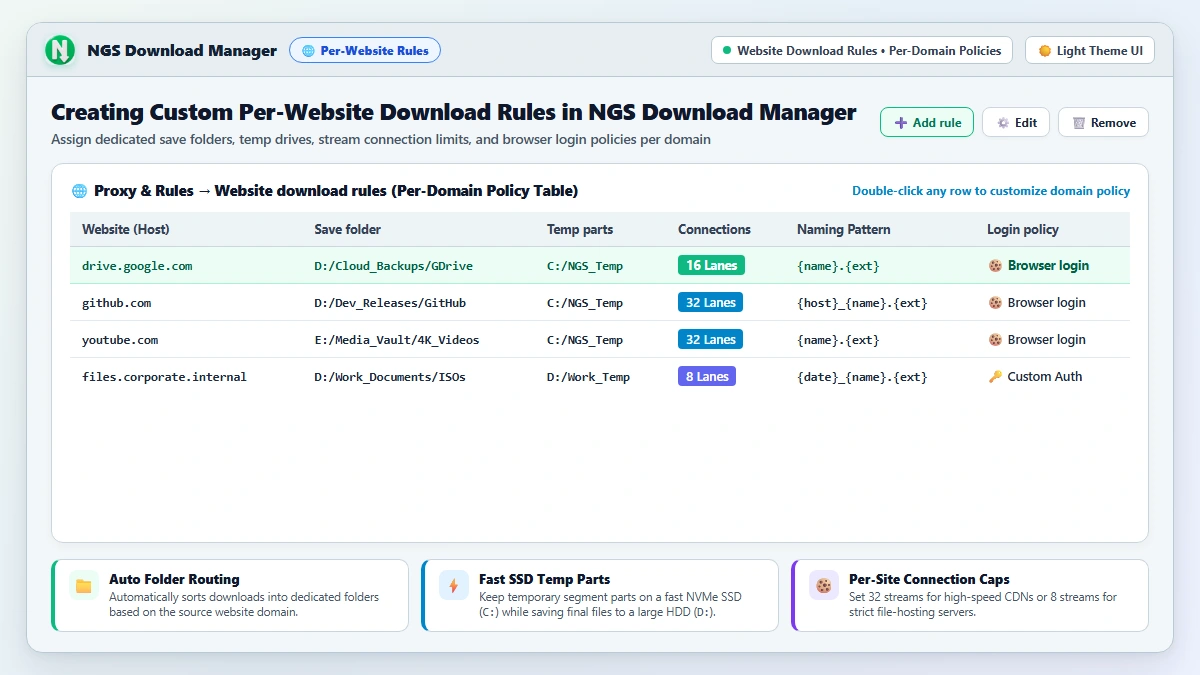Select the github.com host cell
This screenshot has height=675, width=1200.
[117, 303]
